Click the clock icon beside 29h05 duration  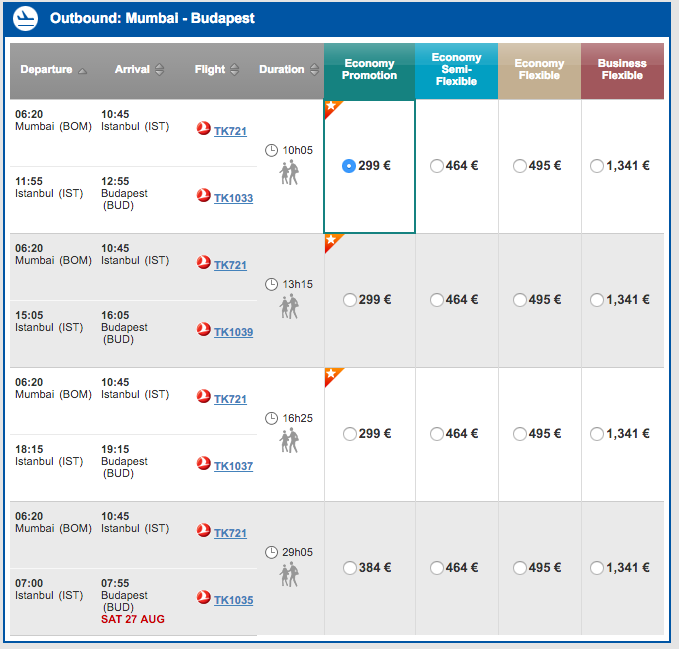click(x=272, y=552)
